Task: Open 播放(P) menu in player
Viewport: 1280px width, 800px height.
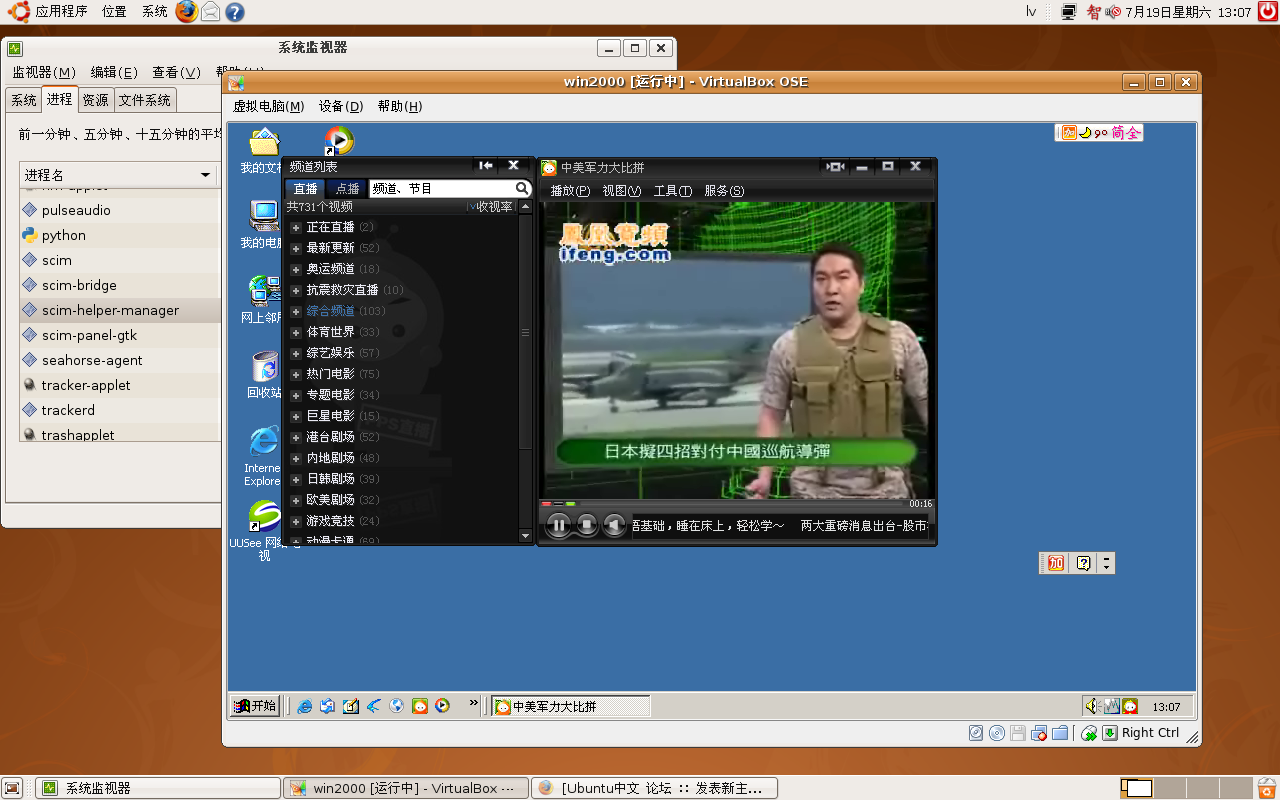Action: (570, 191)
